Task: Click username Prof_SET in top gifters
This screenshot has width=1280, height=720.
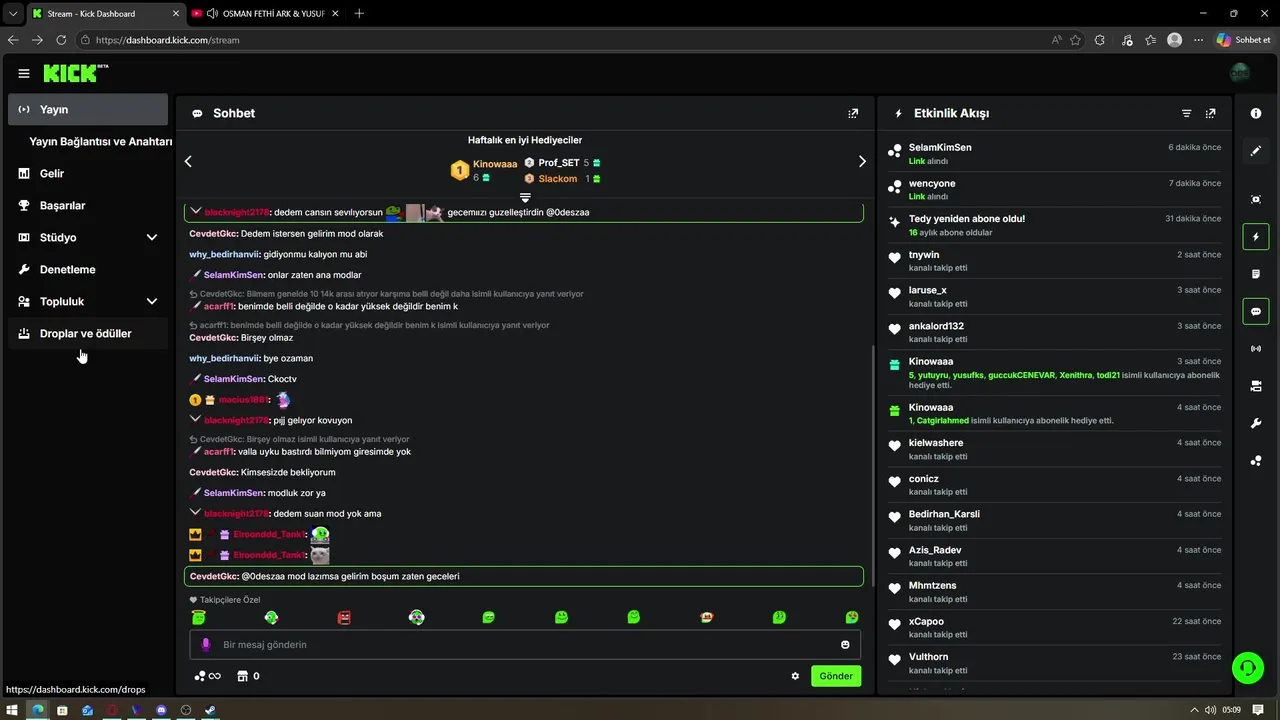Action: click(x=559, y=162)
